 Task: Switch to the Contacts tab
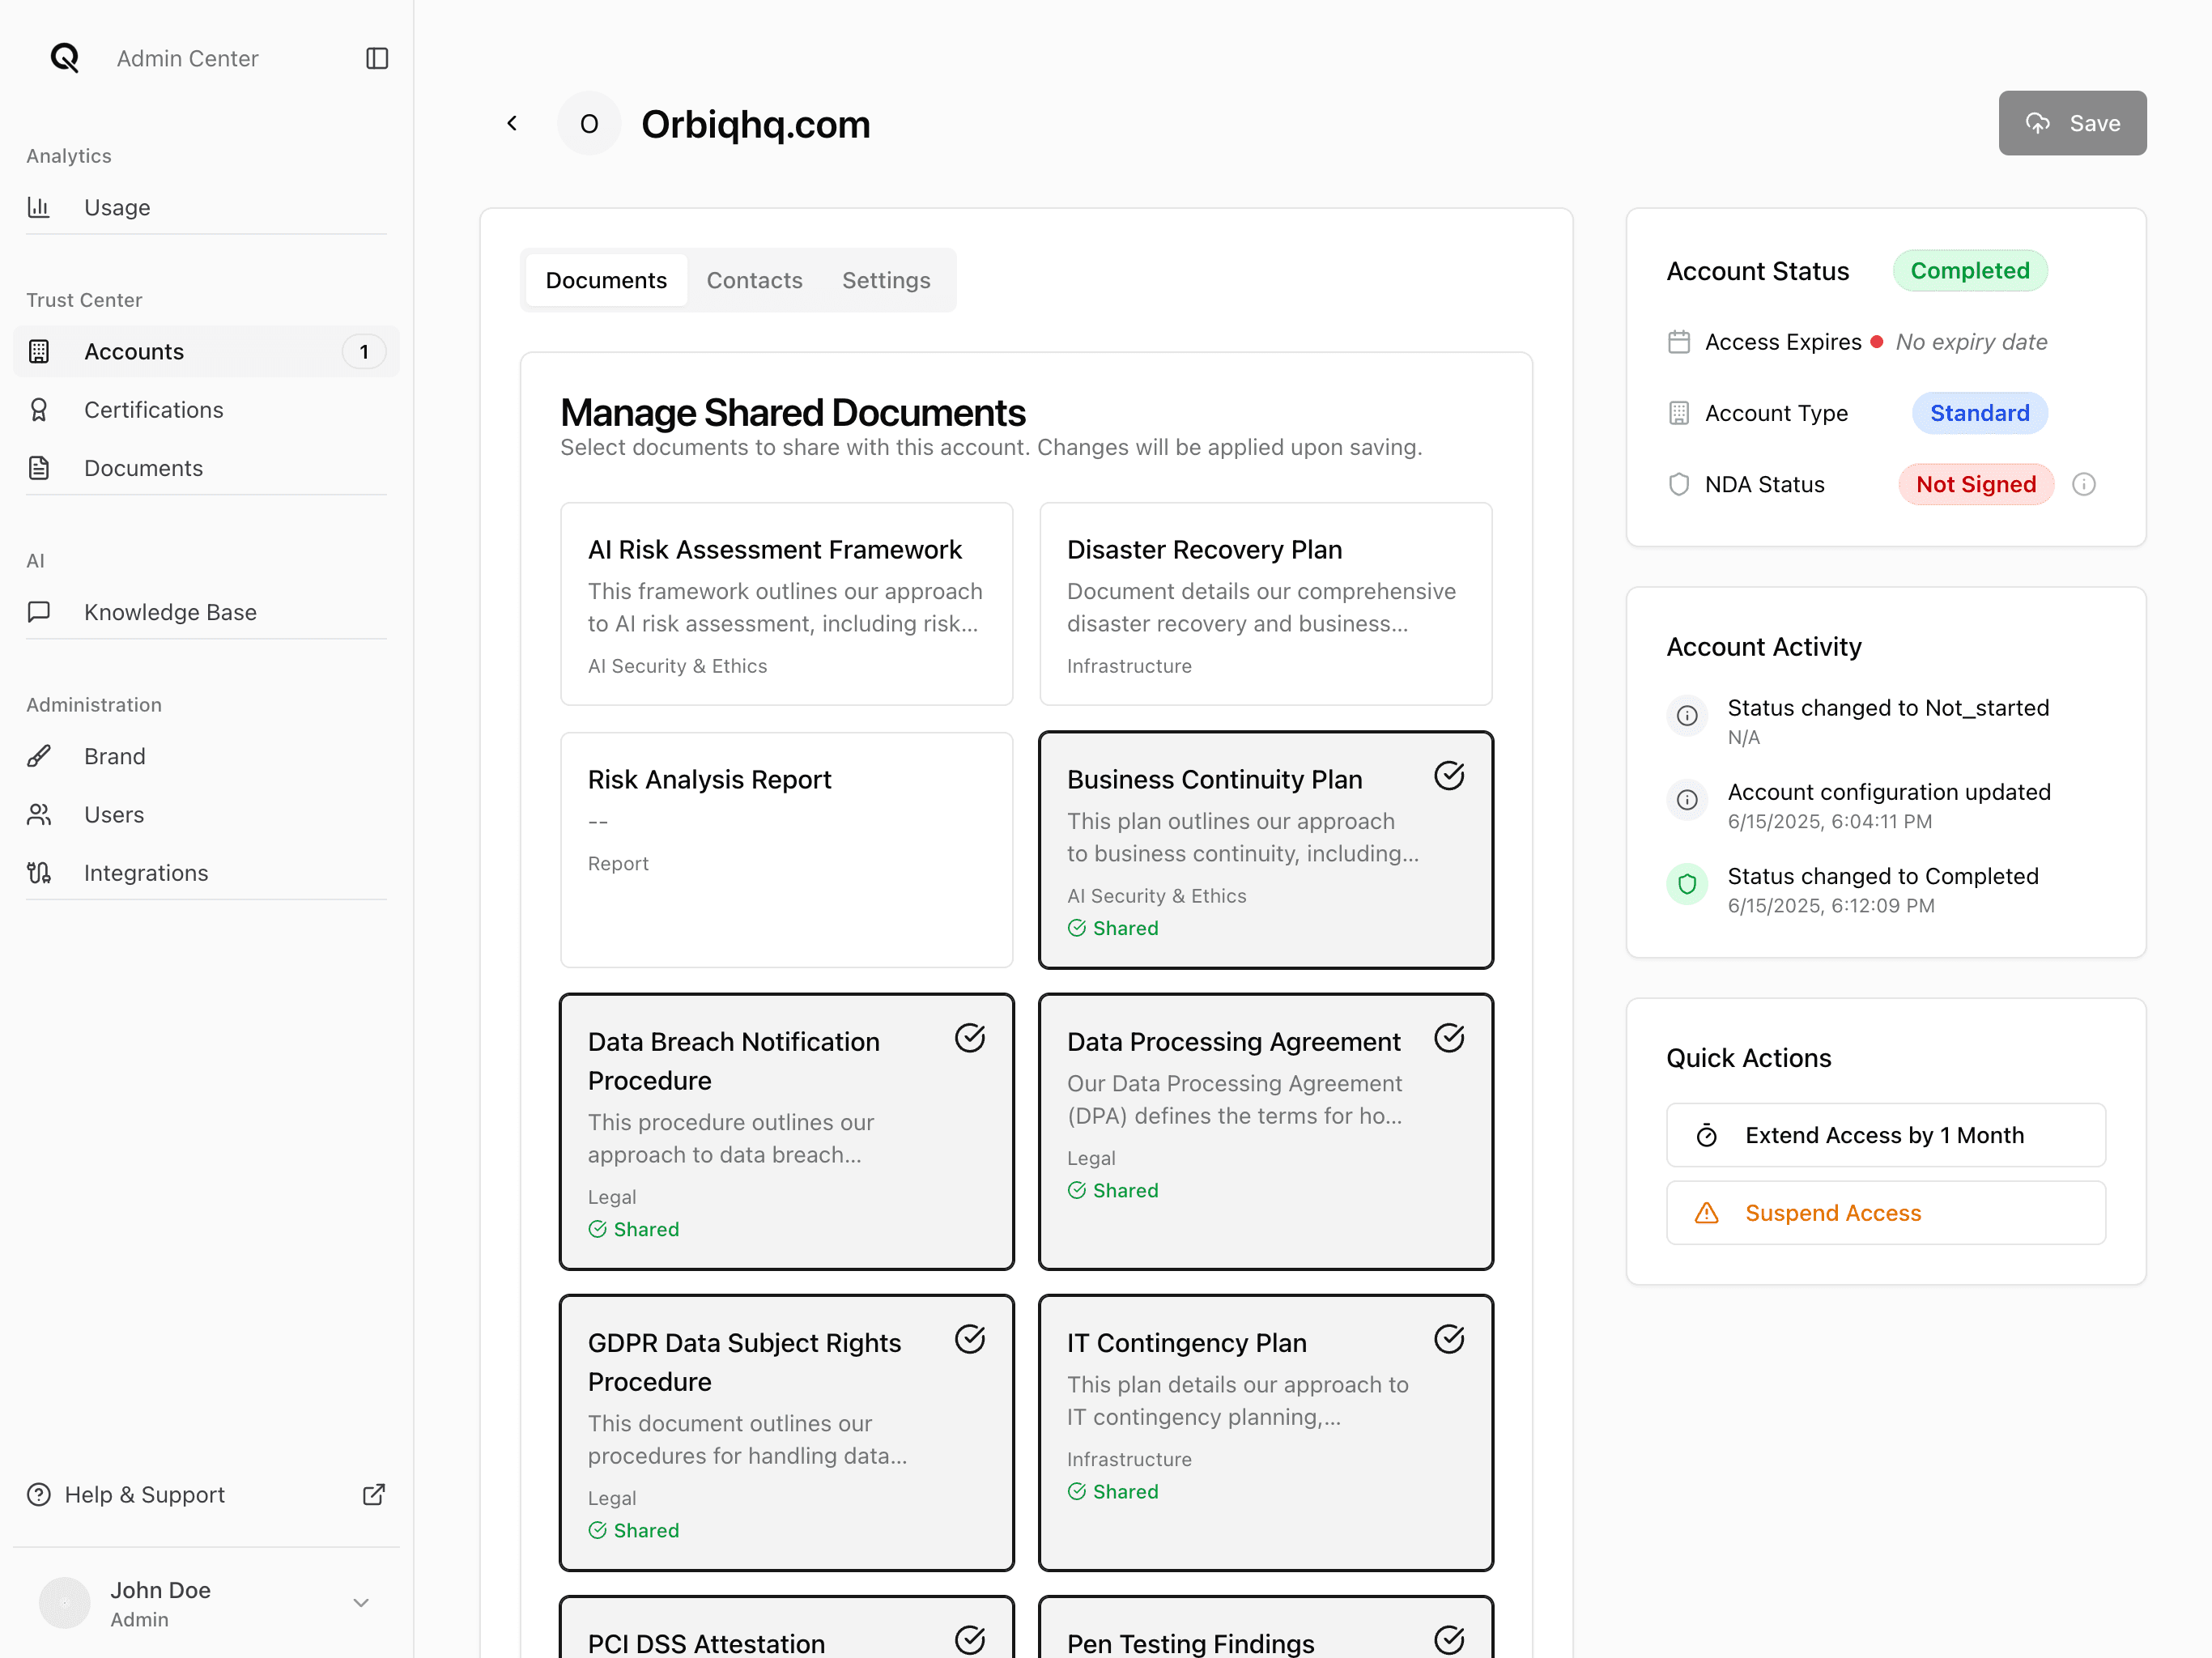pos(754,280)
